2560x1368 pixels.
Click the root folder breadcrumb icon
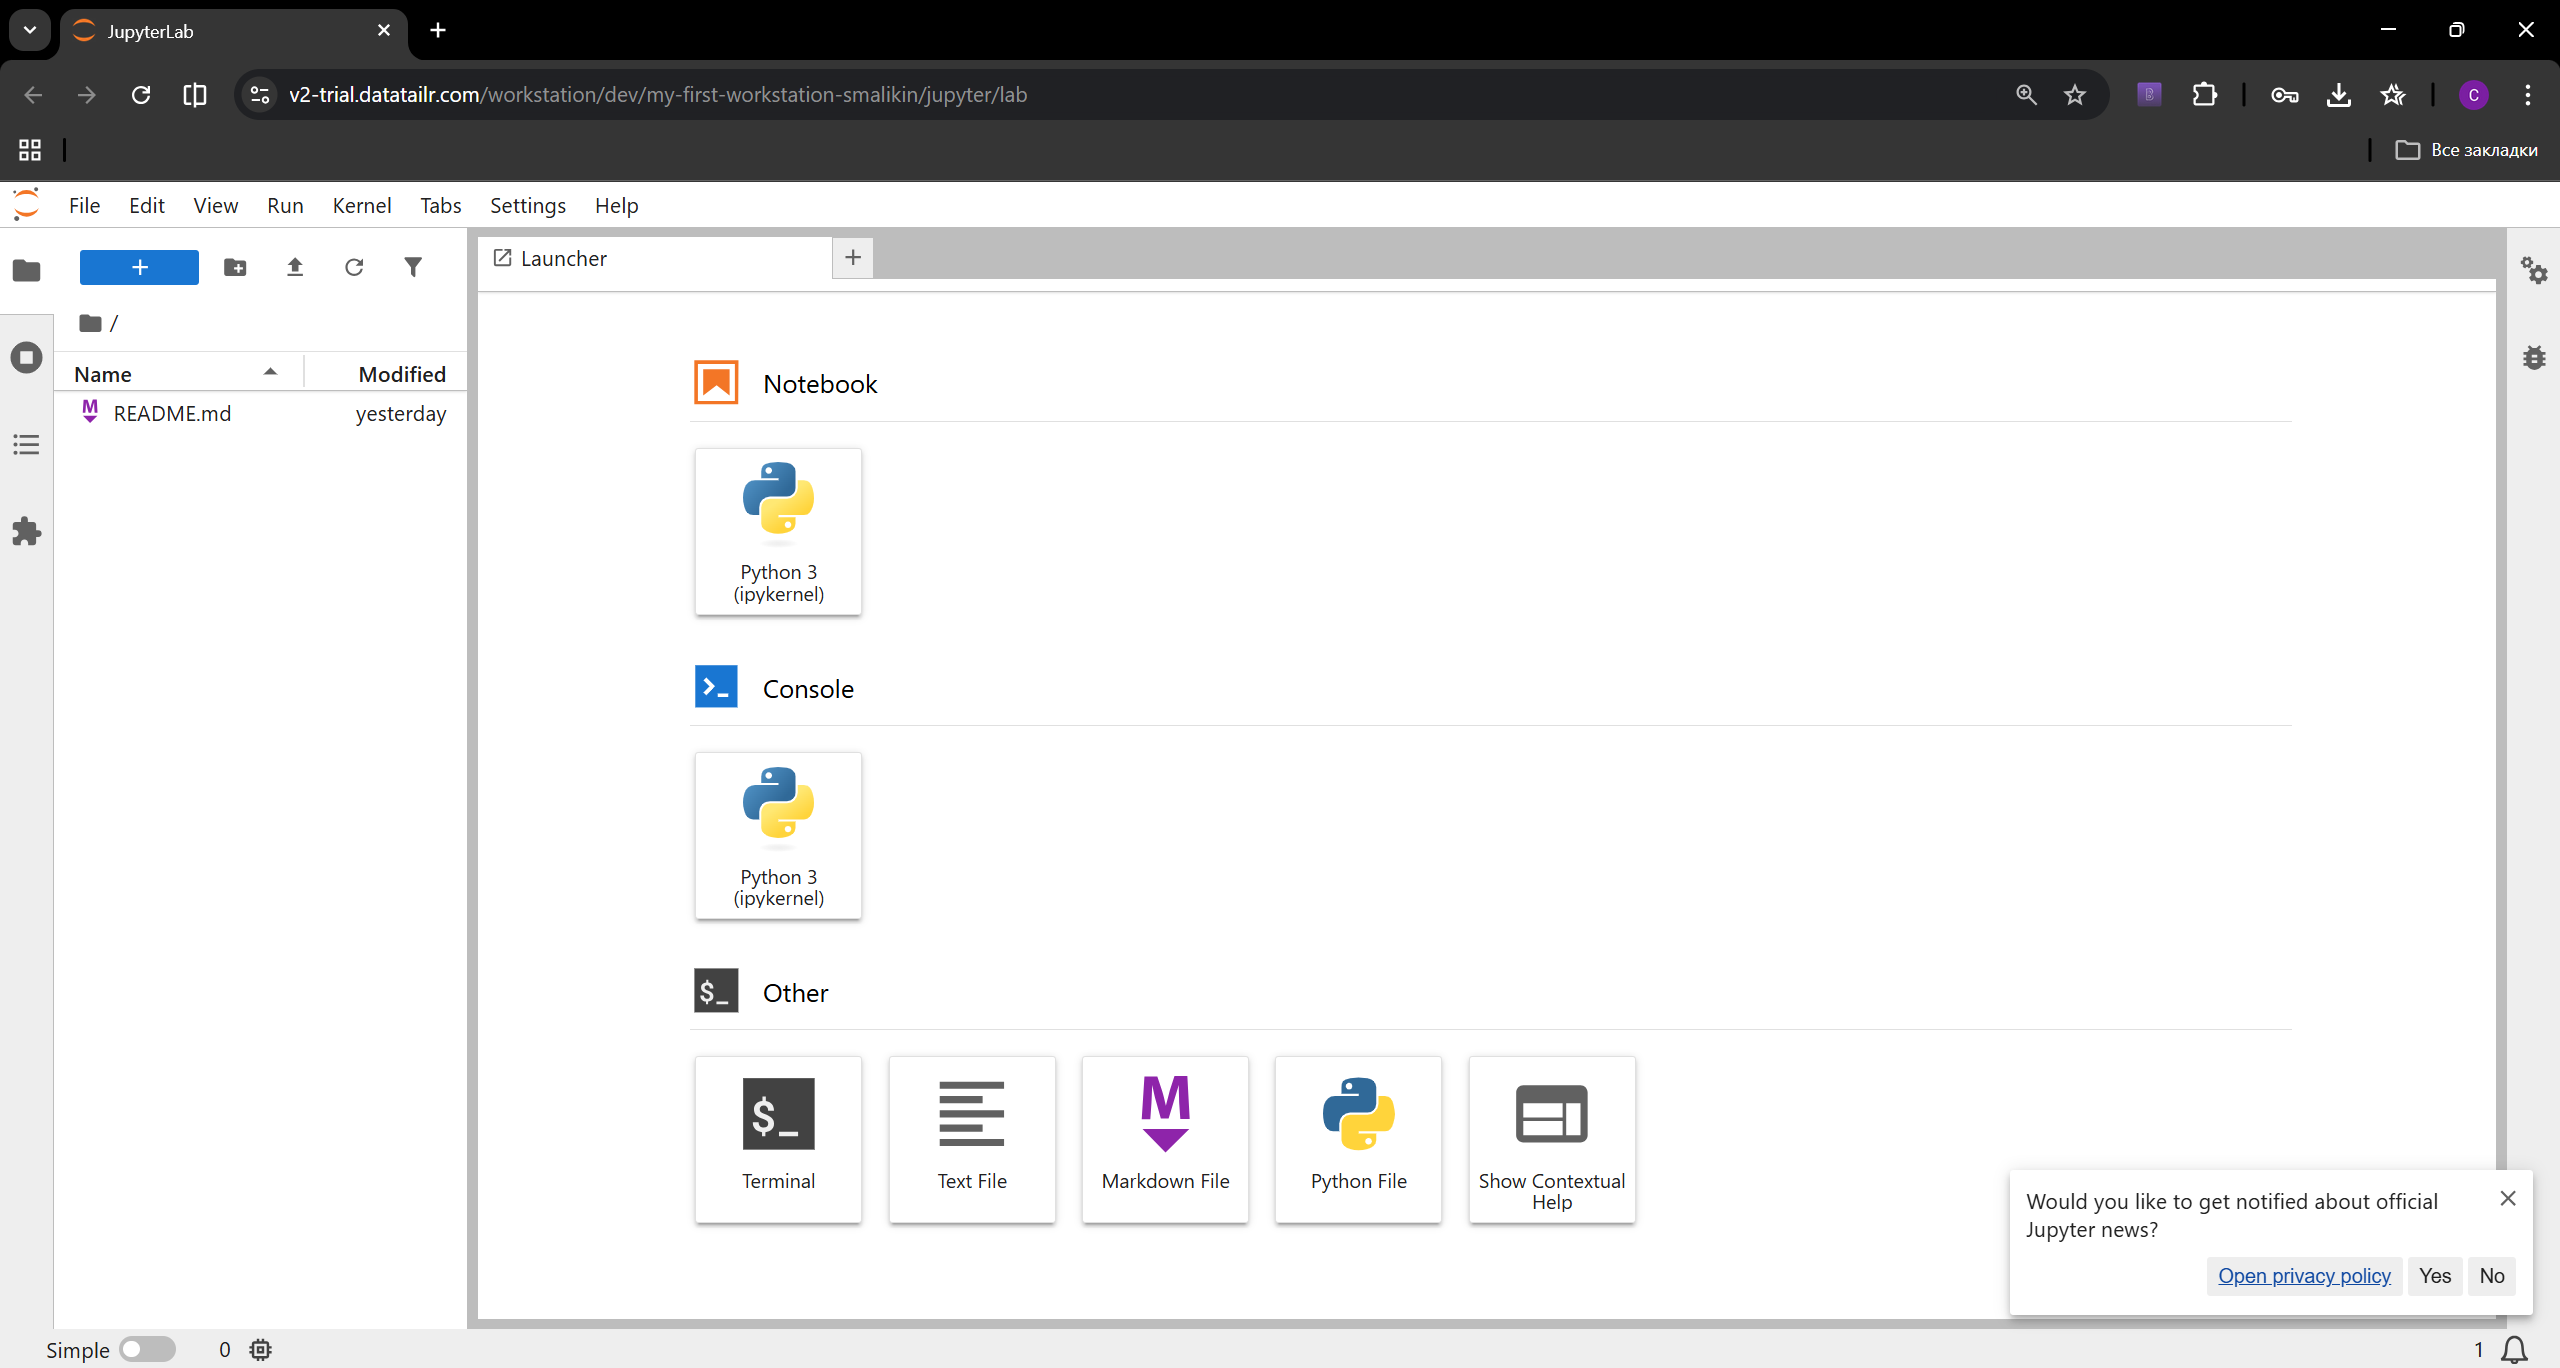(91, 322)
